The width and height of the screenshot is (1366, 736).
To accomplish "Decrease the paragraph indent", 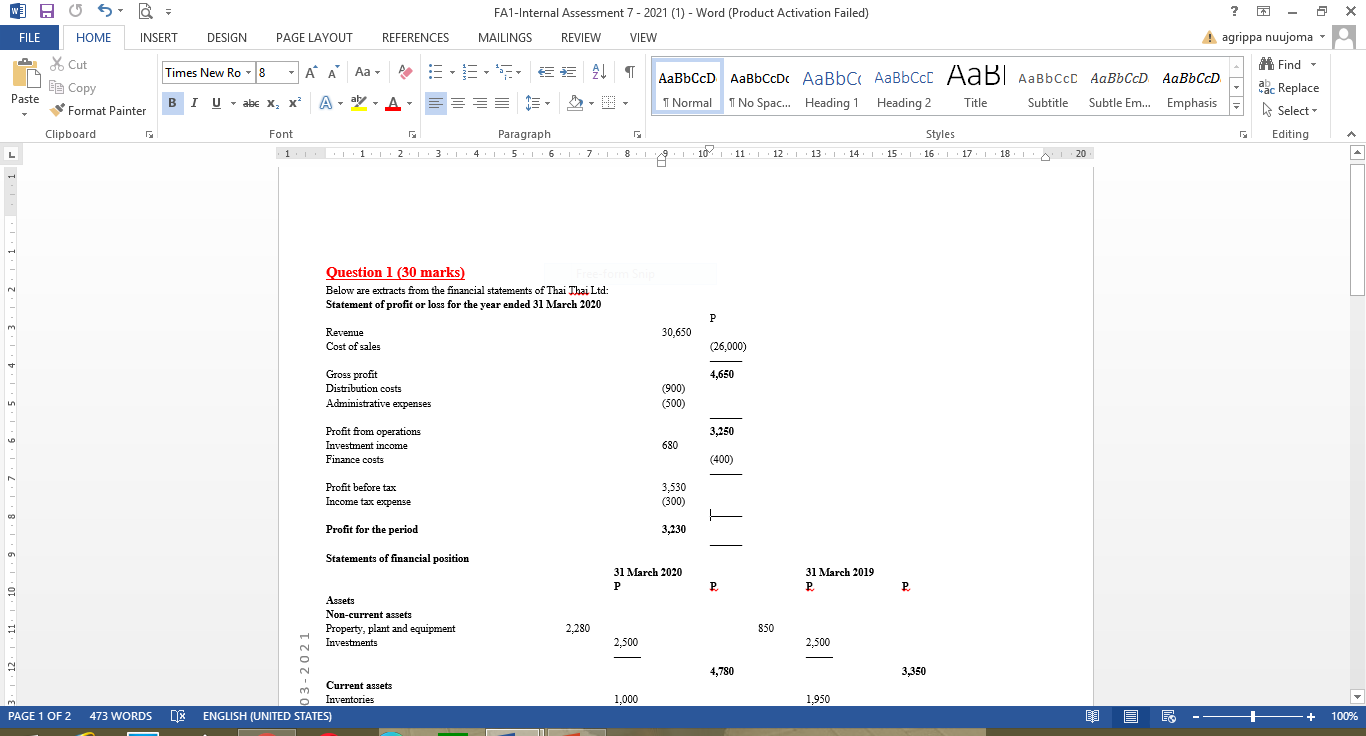I will tap(544, 73).
